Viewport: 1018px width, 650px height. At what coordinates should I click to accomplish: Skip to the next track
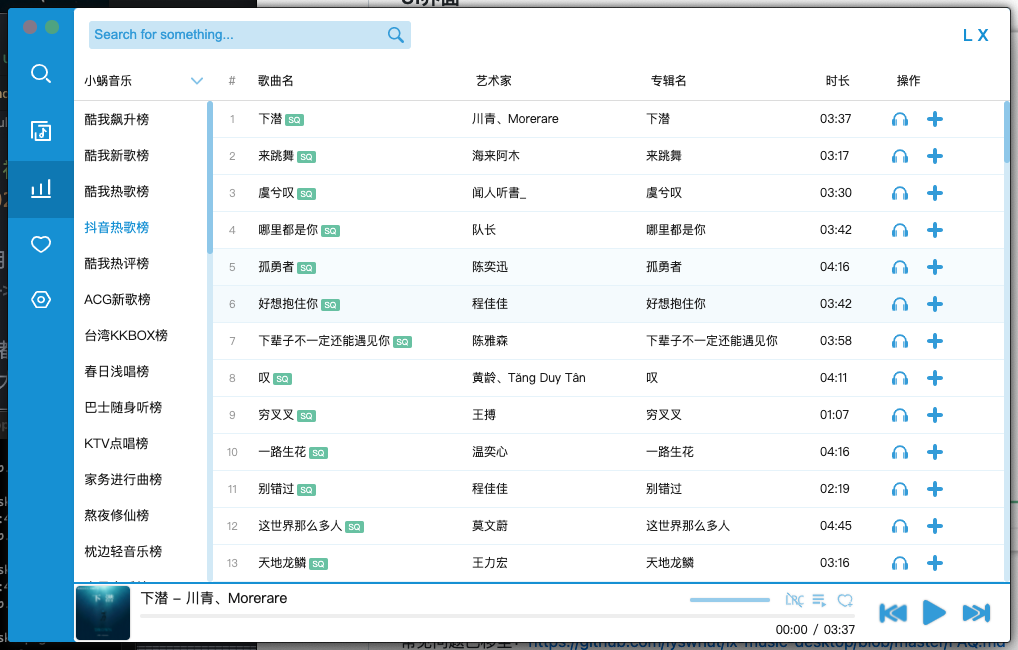[x=976, y=612]
